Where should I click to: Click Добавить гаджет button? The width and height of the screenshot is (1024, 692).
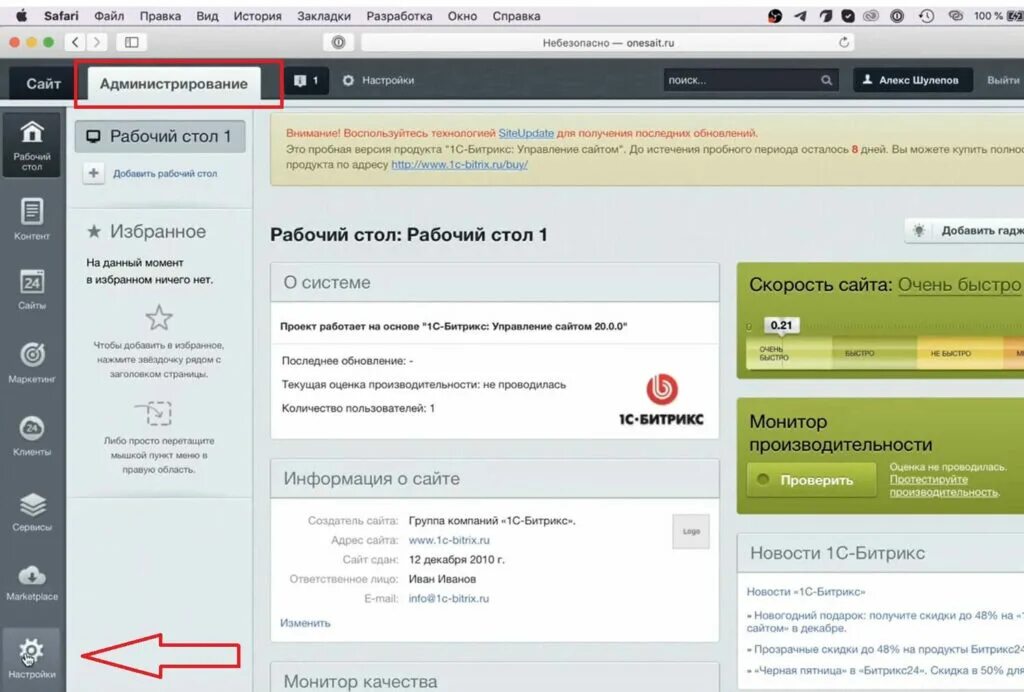(967, 230)
